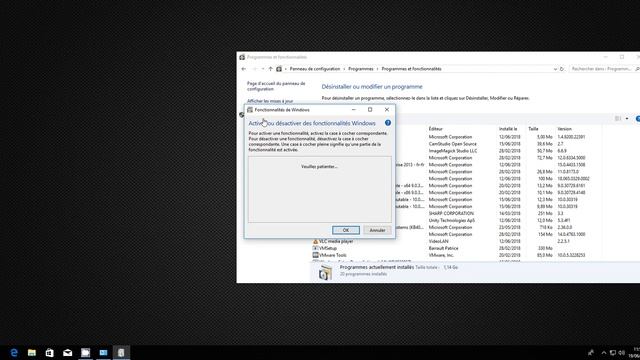The width and height of the screenshot is (640, 360).
Task: Go back in Programmes et fonctionnalités window
Action: click(244, 69)
